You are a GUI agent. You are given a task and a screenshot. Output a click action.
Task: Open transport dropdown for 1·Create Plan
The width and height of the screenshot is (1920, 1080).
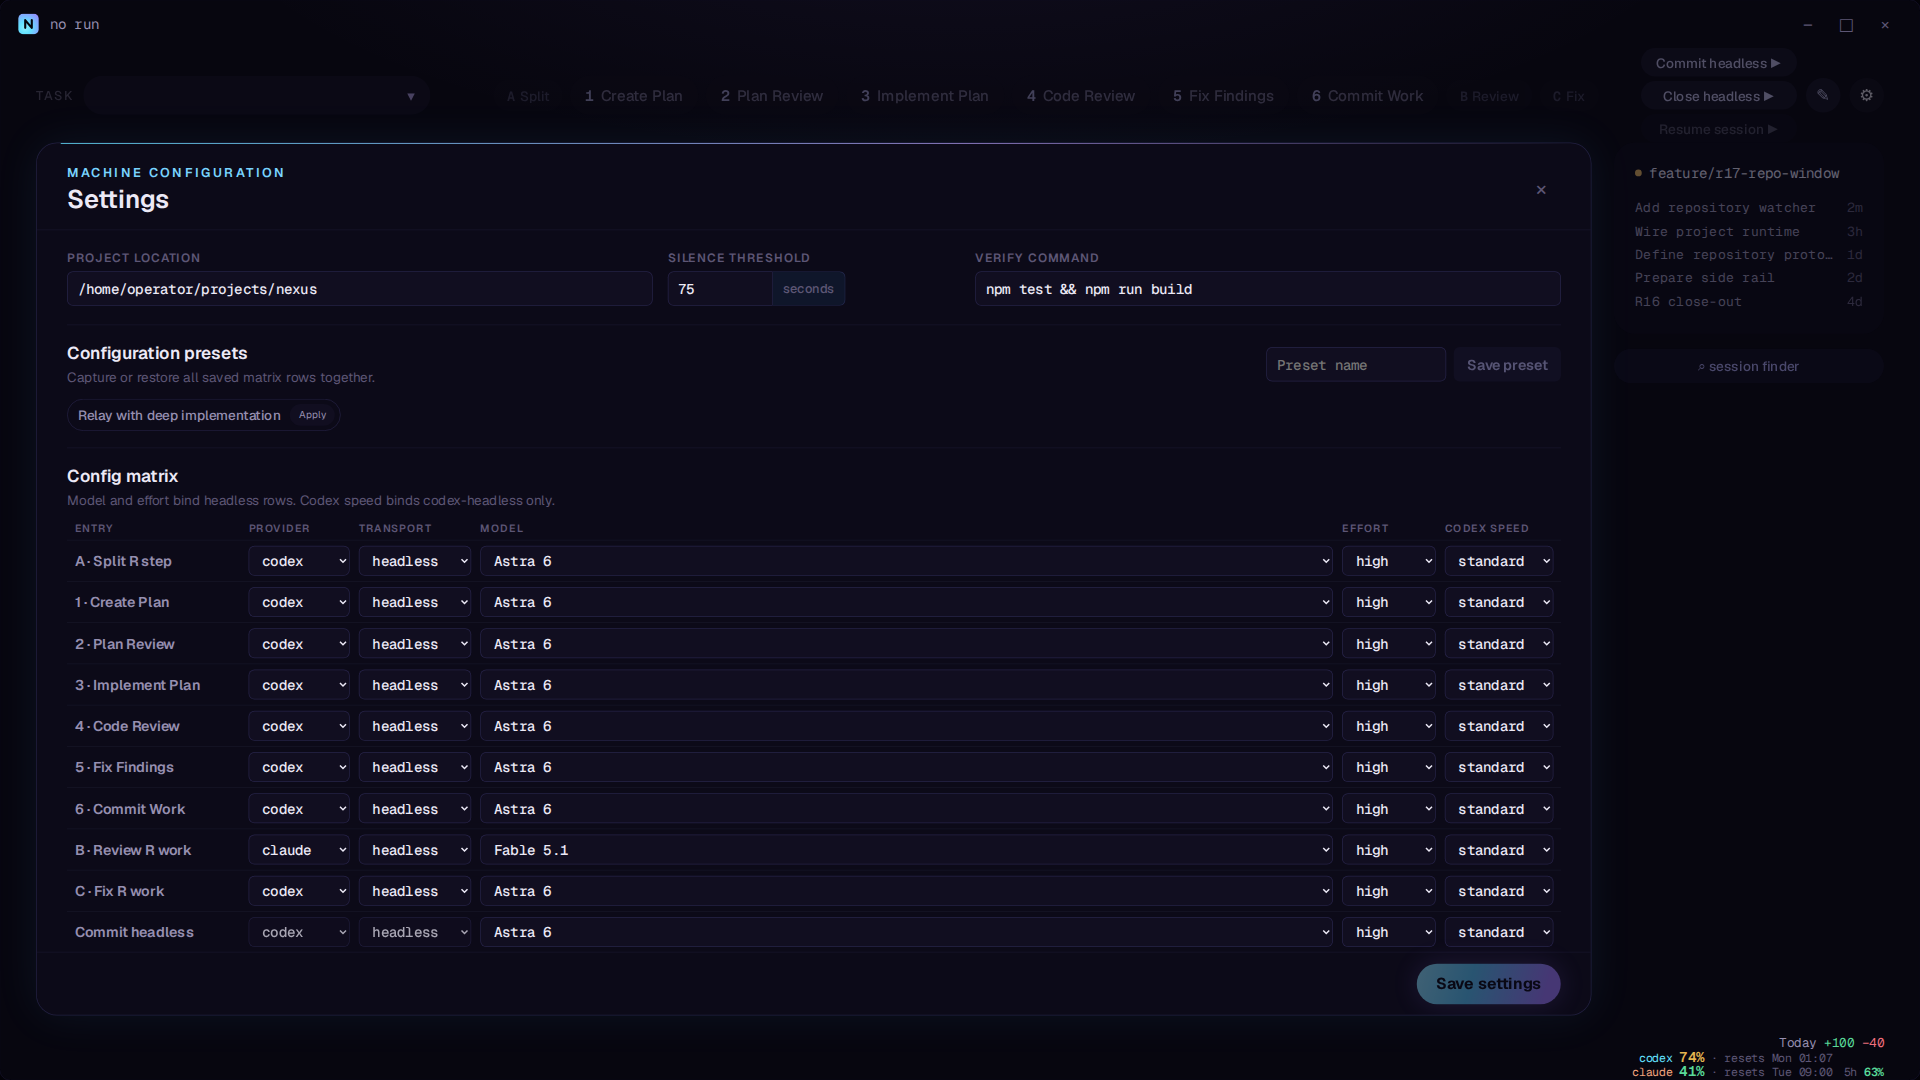415,602
